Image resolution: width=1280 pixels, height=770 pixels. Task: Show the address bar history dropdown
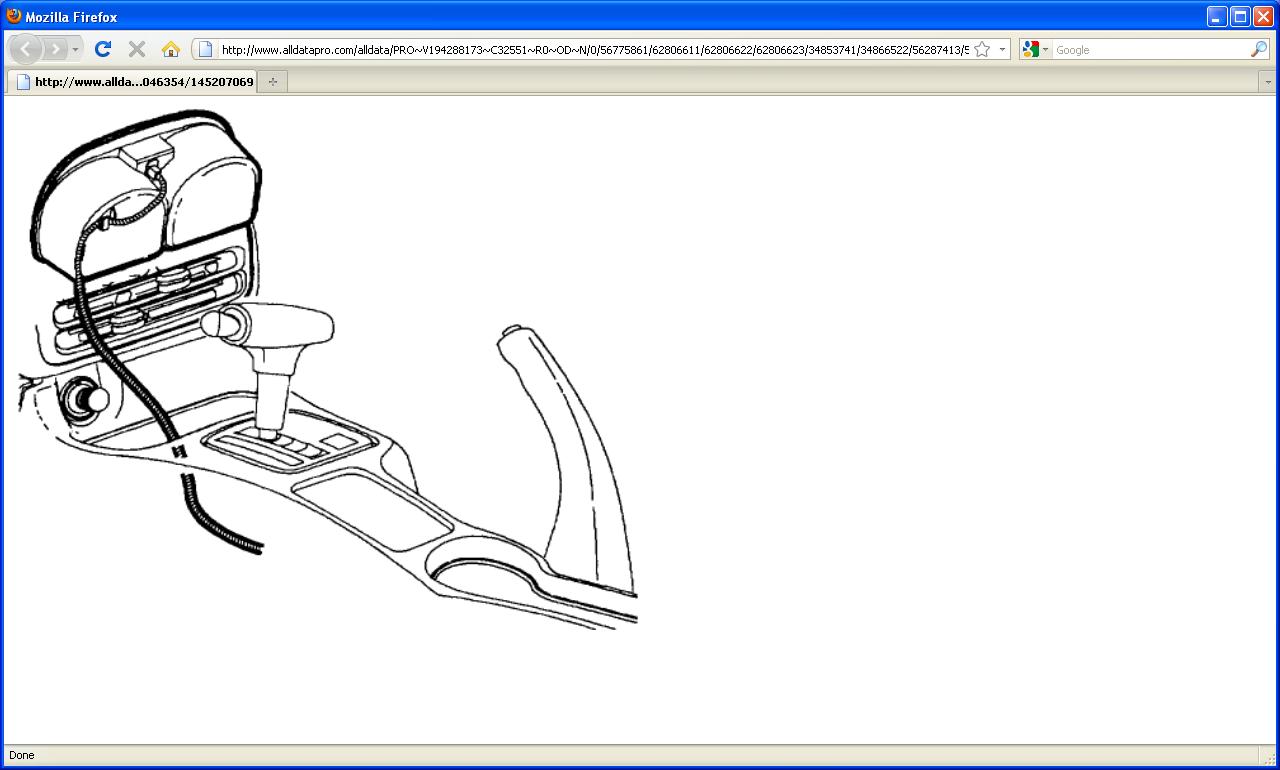click(1002, 49)
